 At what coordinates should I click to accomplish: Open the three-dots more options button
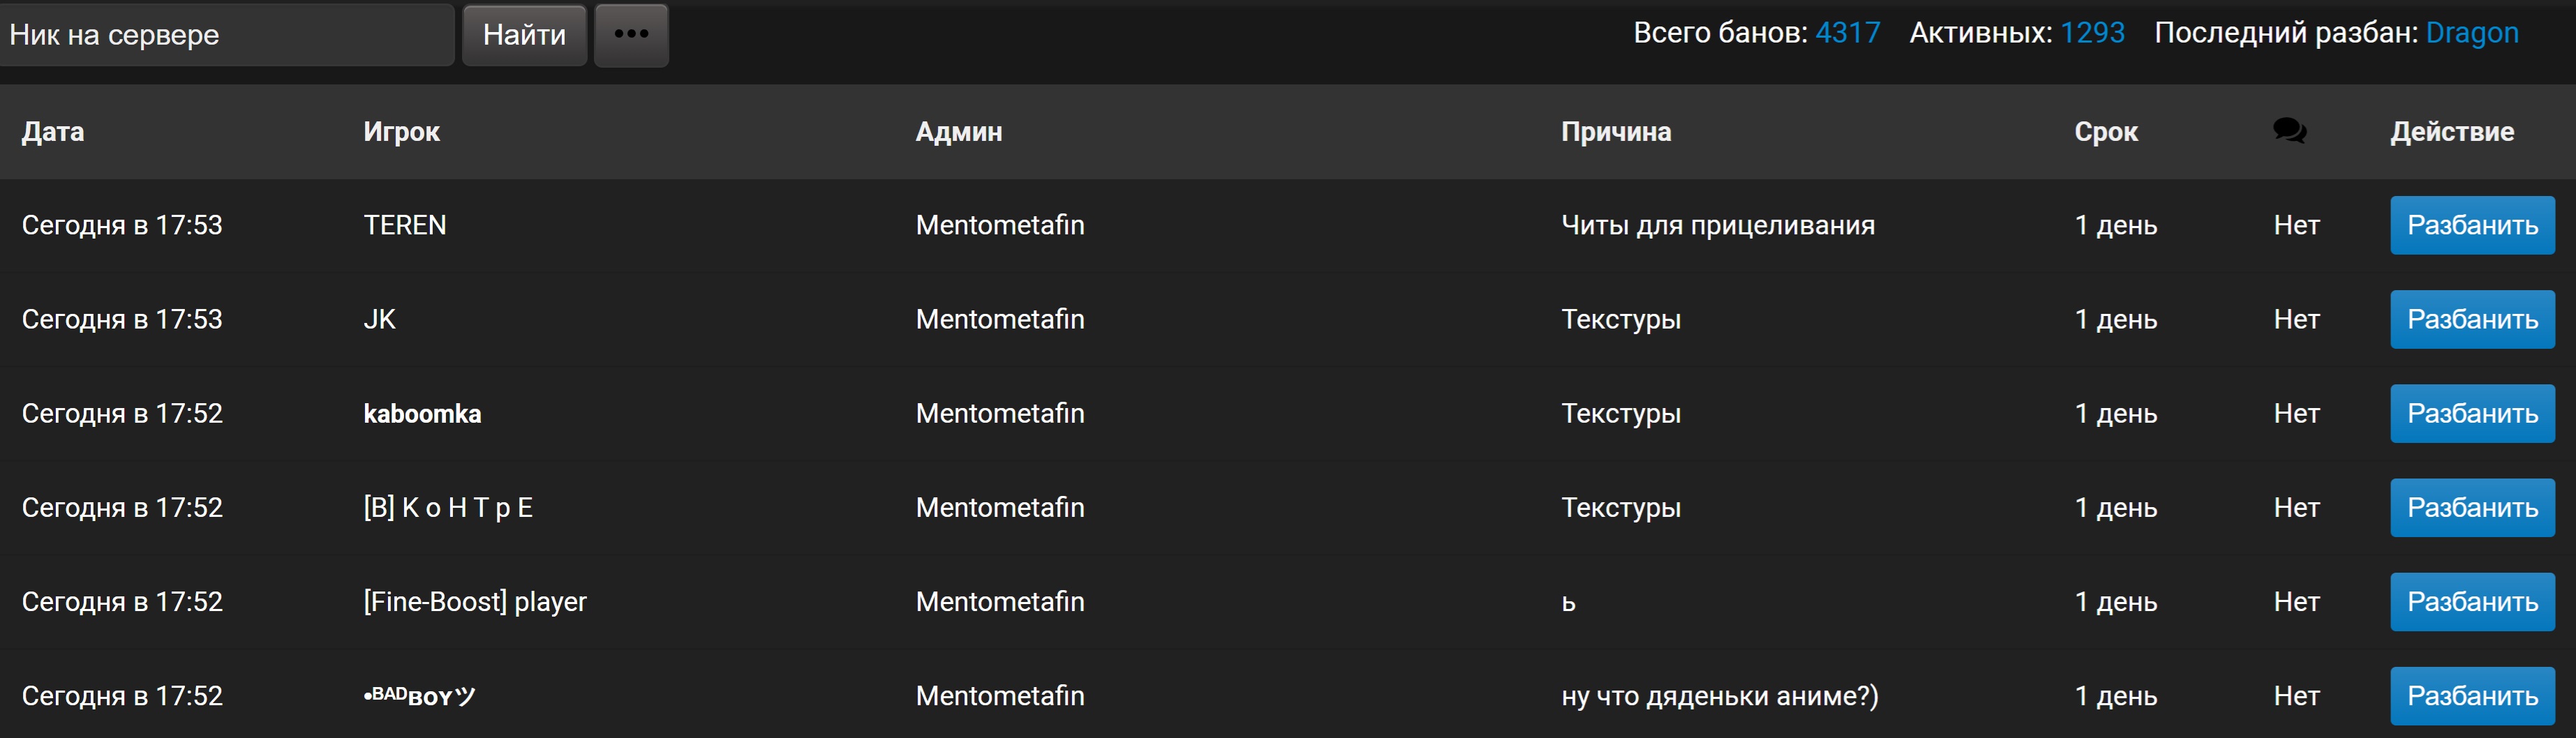tap(631, 35)
